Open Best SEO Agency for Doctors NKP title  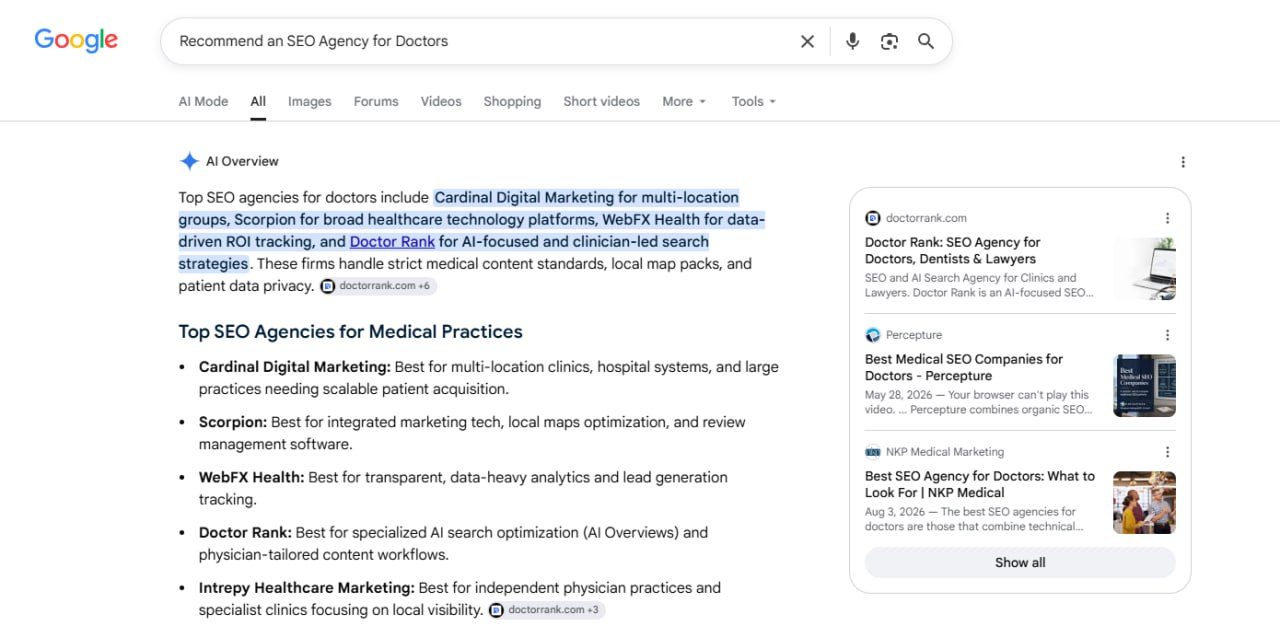980,484
